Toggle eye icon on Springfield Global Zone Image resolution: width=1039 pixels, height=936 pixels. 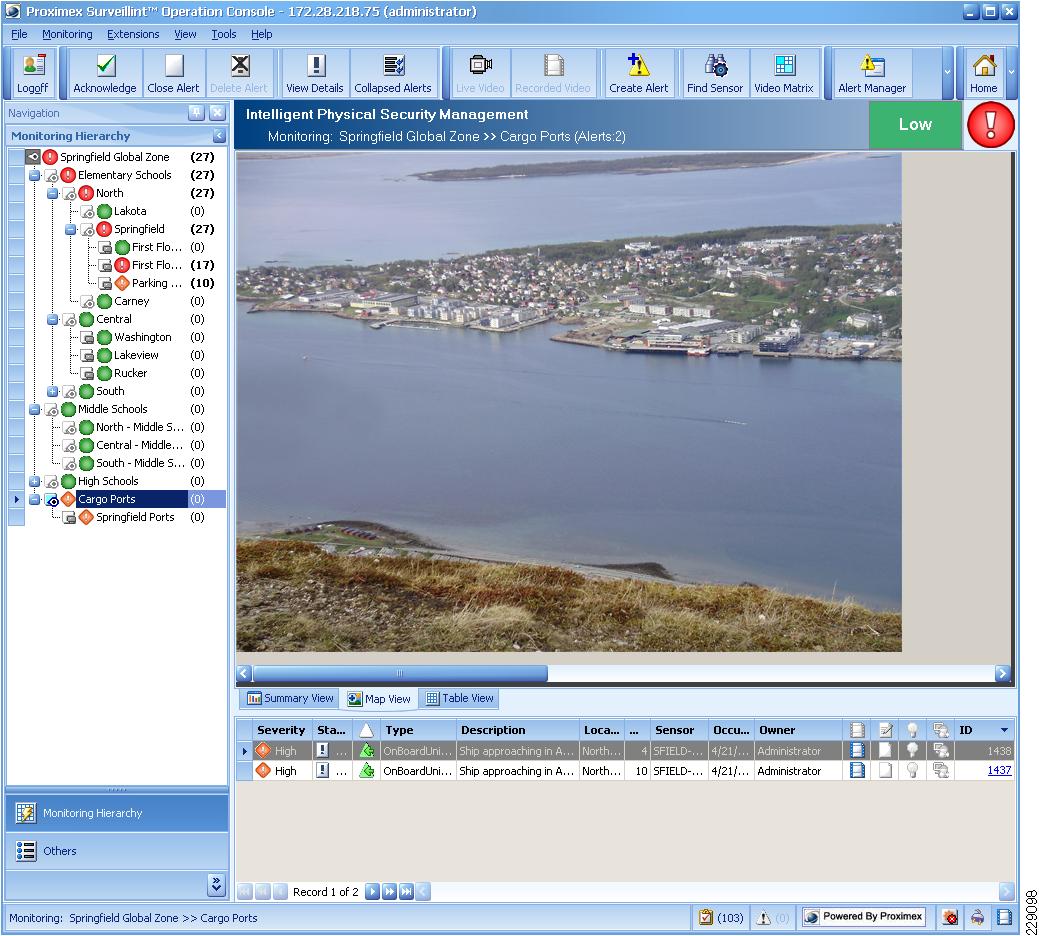pyautogui.click(x=33, y=157)
